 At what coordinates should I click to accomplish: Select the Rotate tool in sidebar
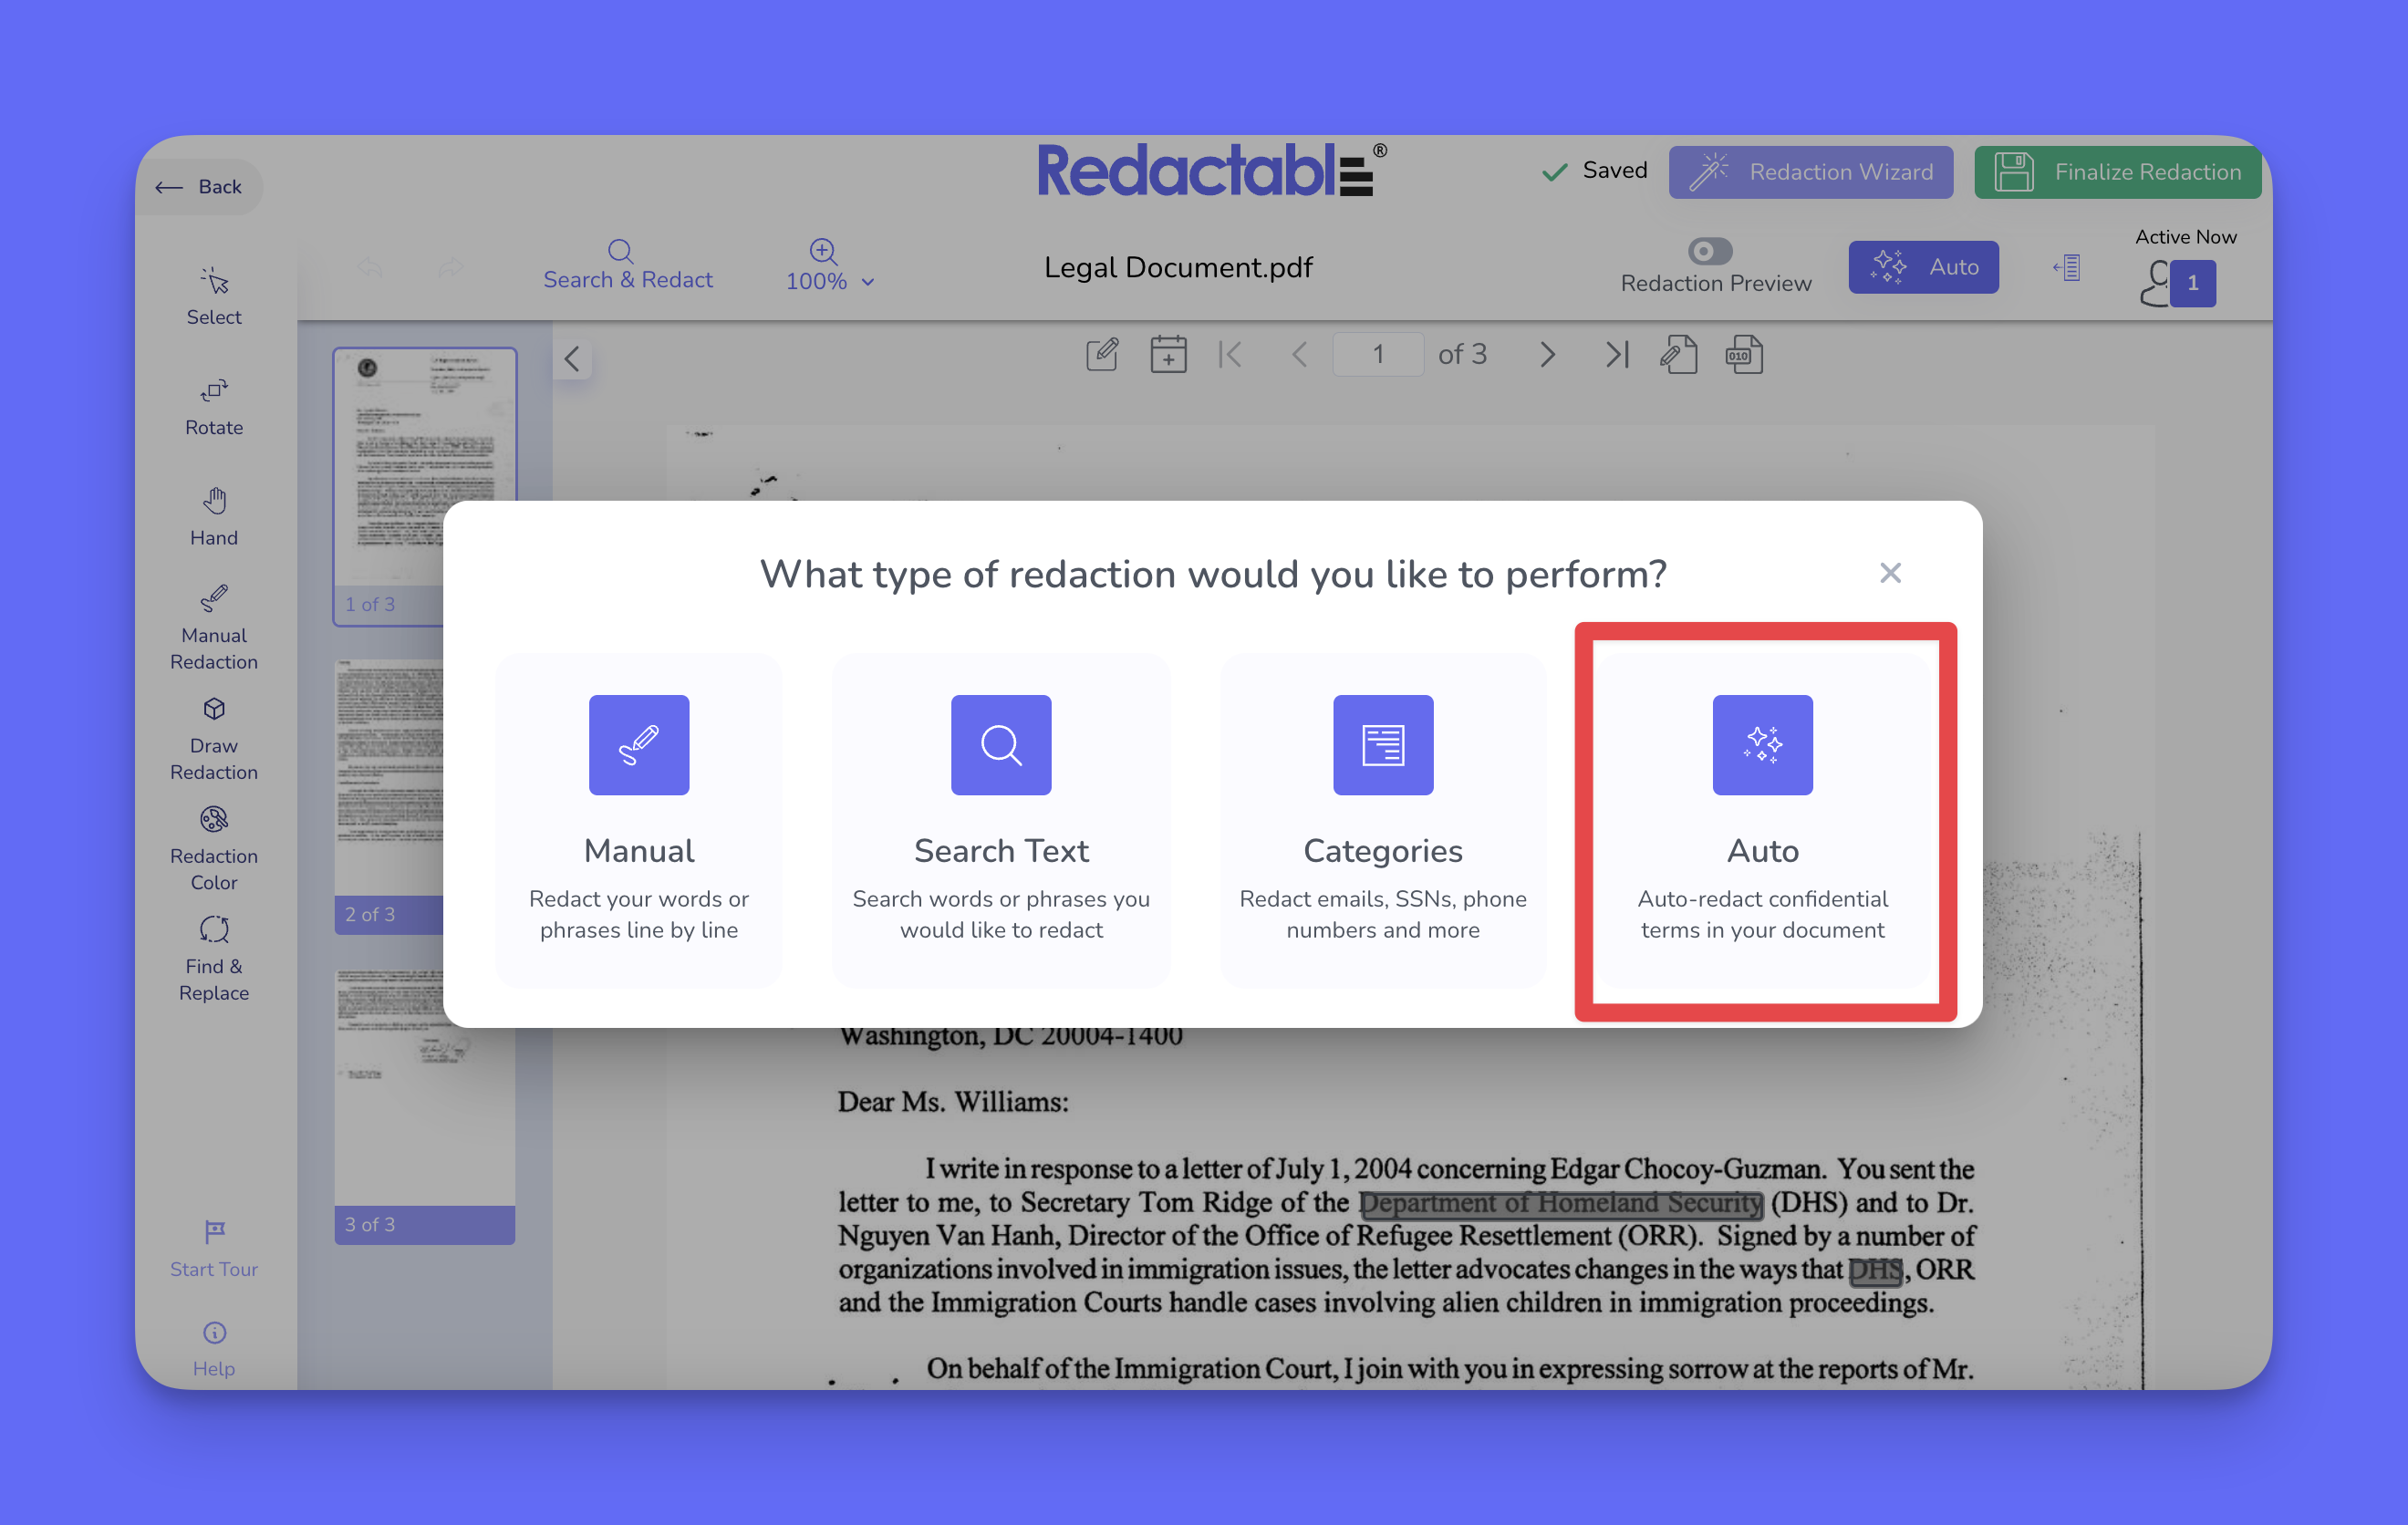[213, 405]
